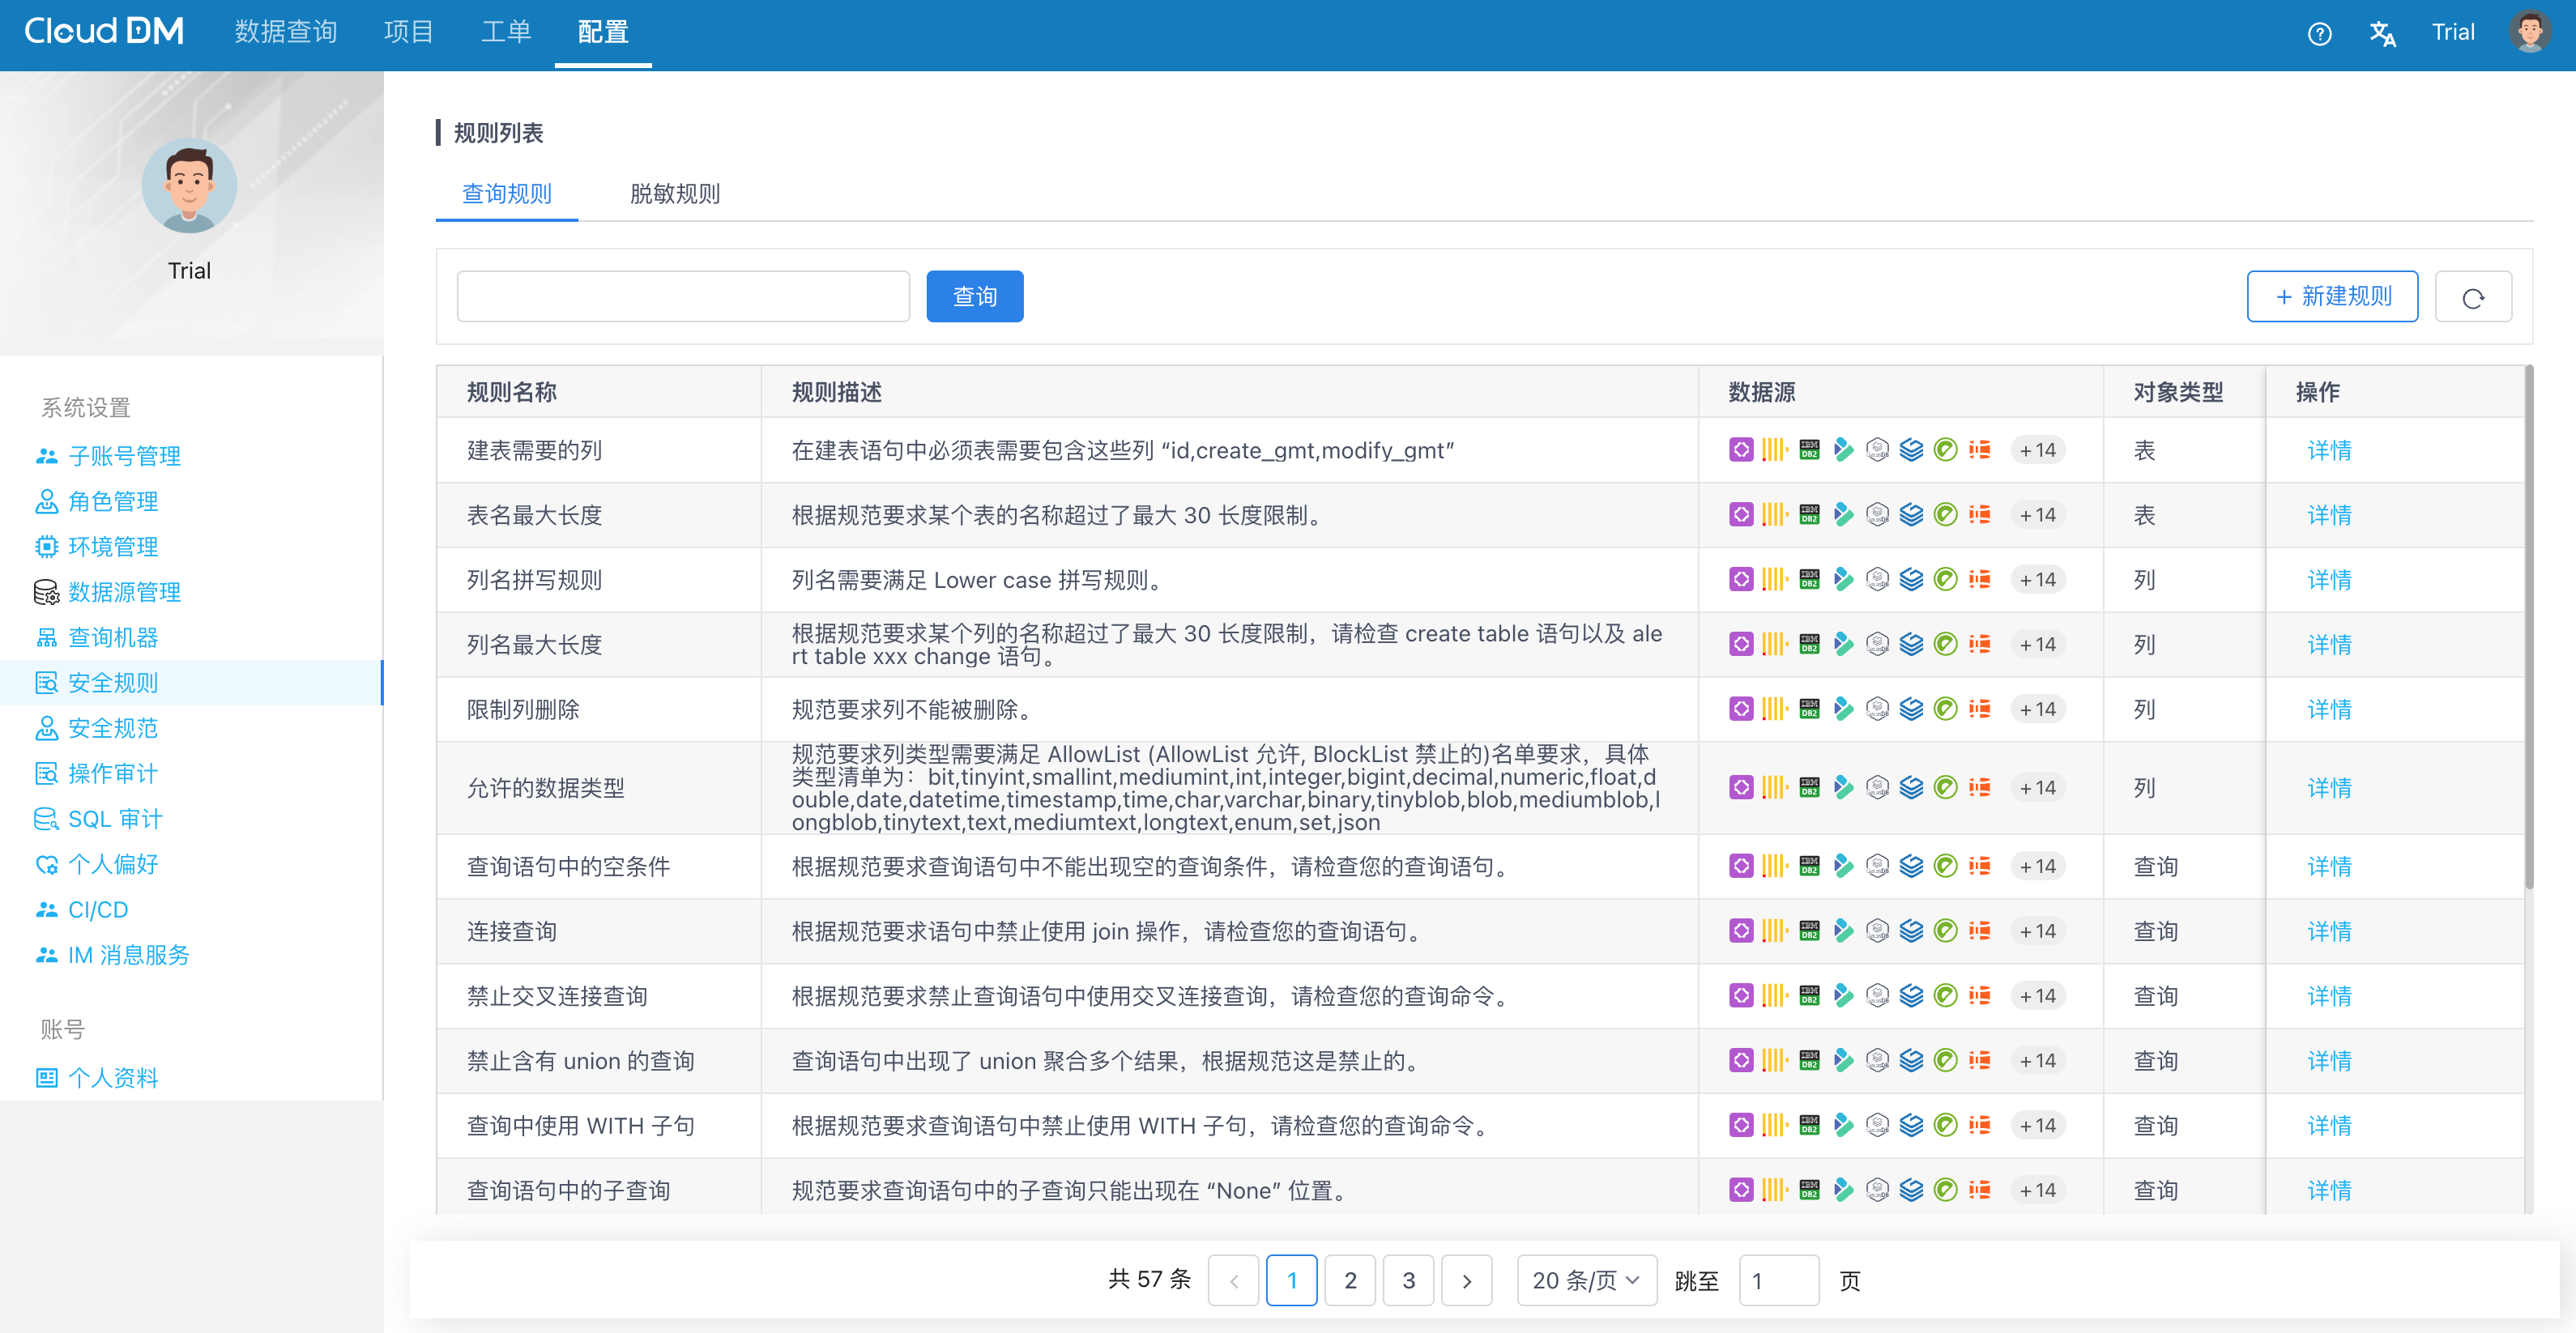
Task: Click the Cloud DM logo
Action: pyautogui.click(x=104, y=32)
